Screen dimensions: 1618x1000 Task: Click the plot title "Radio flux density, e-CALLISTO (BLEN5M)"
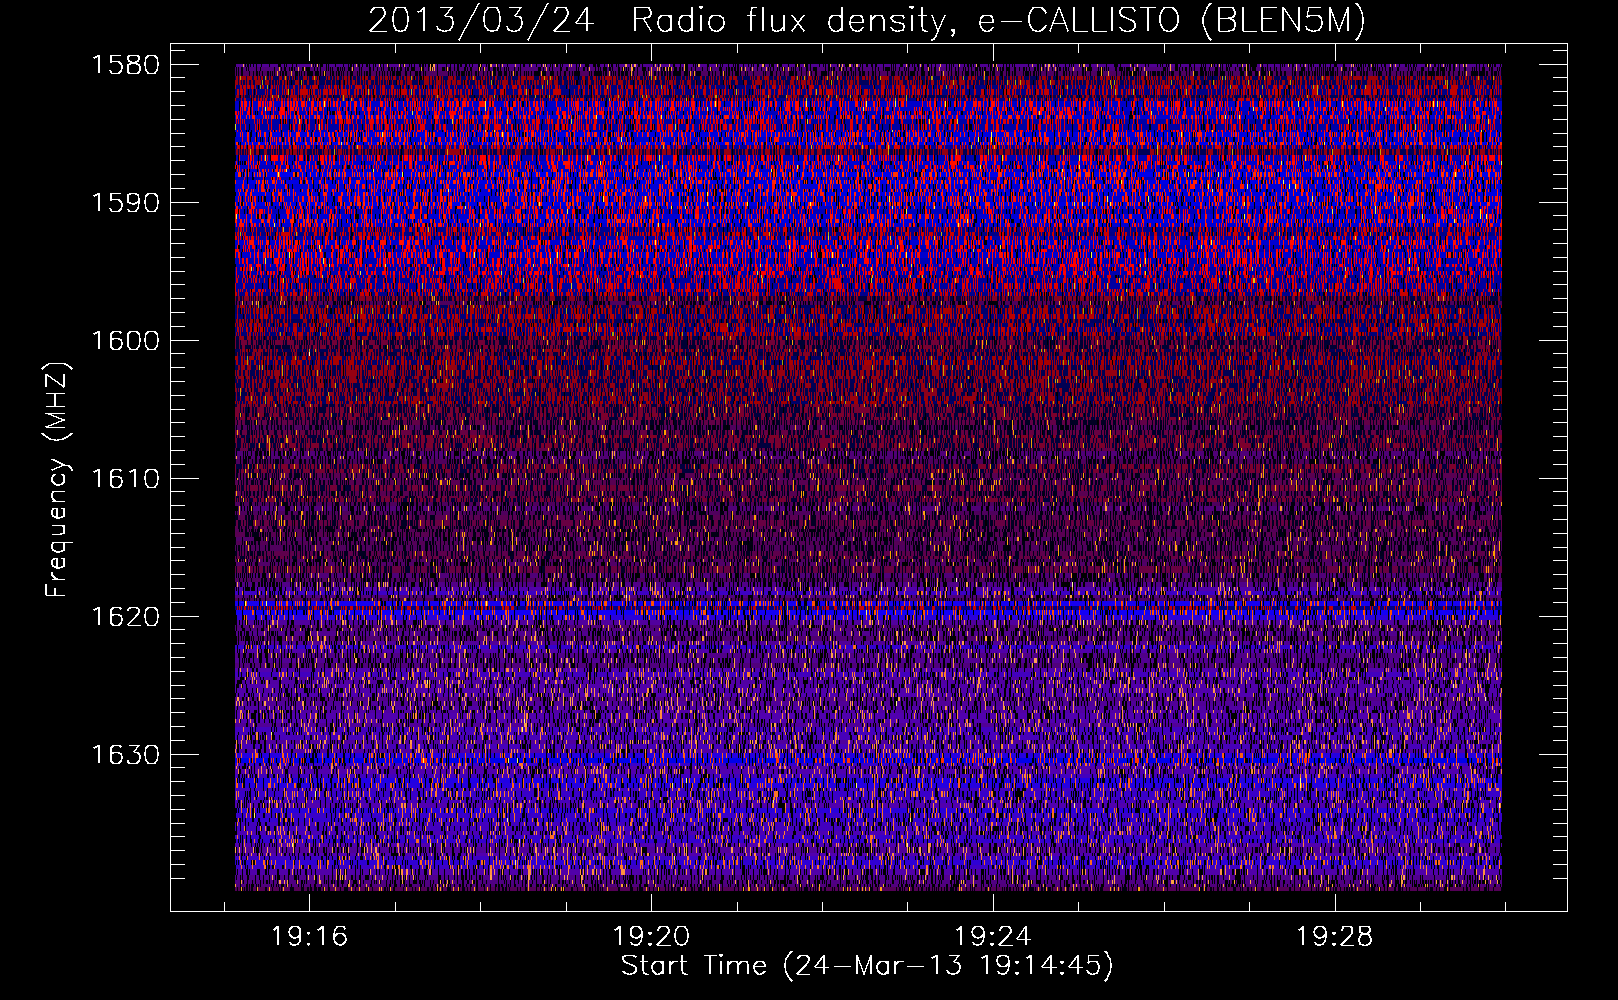pyautogui.click(x=998, y=20)
